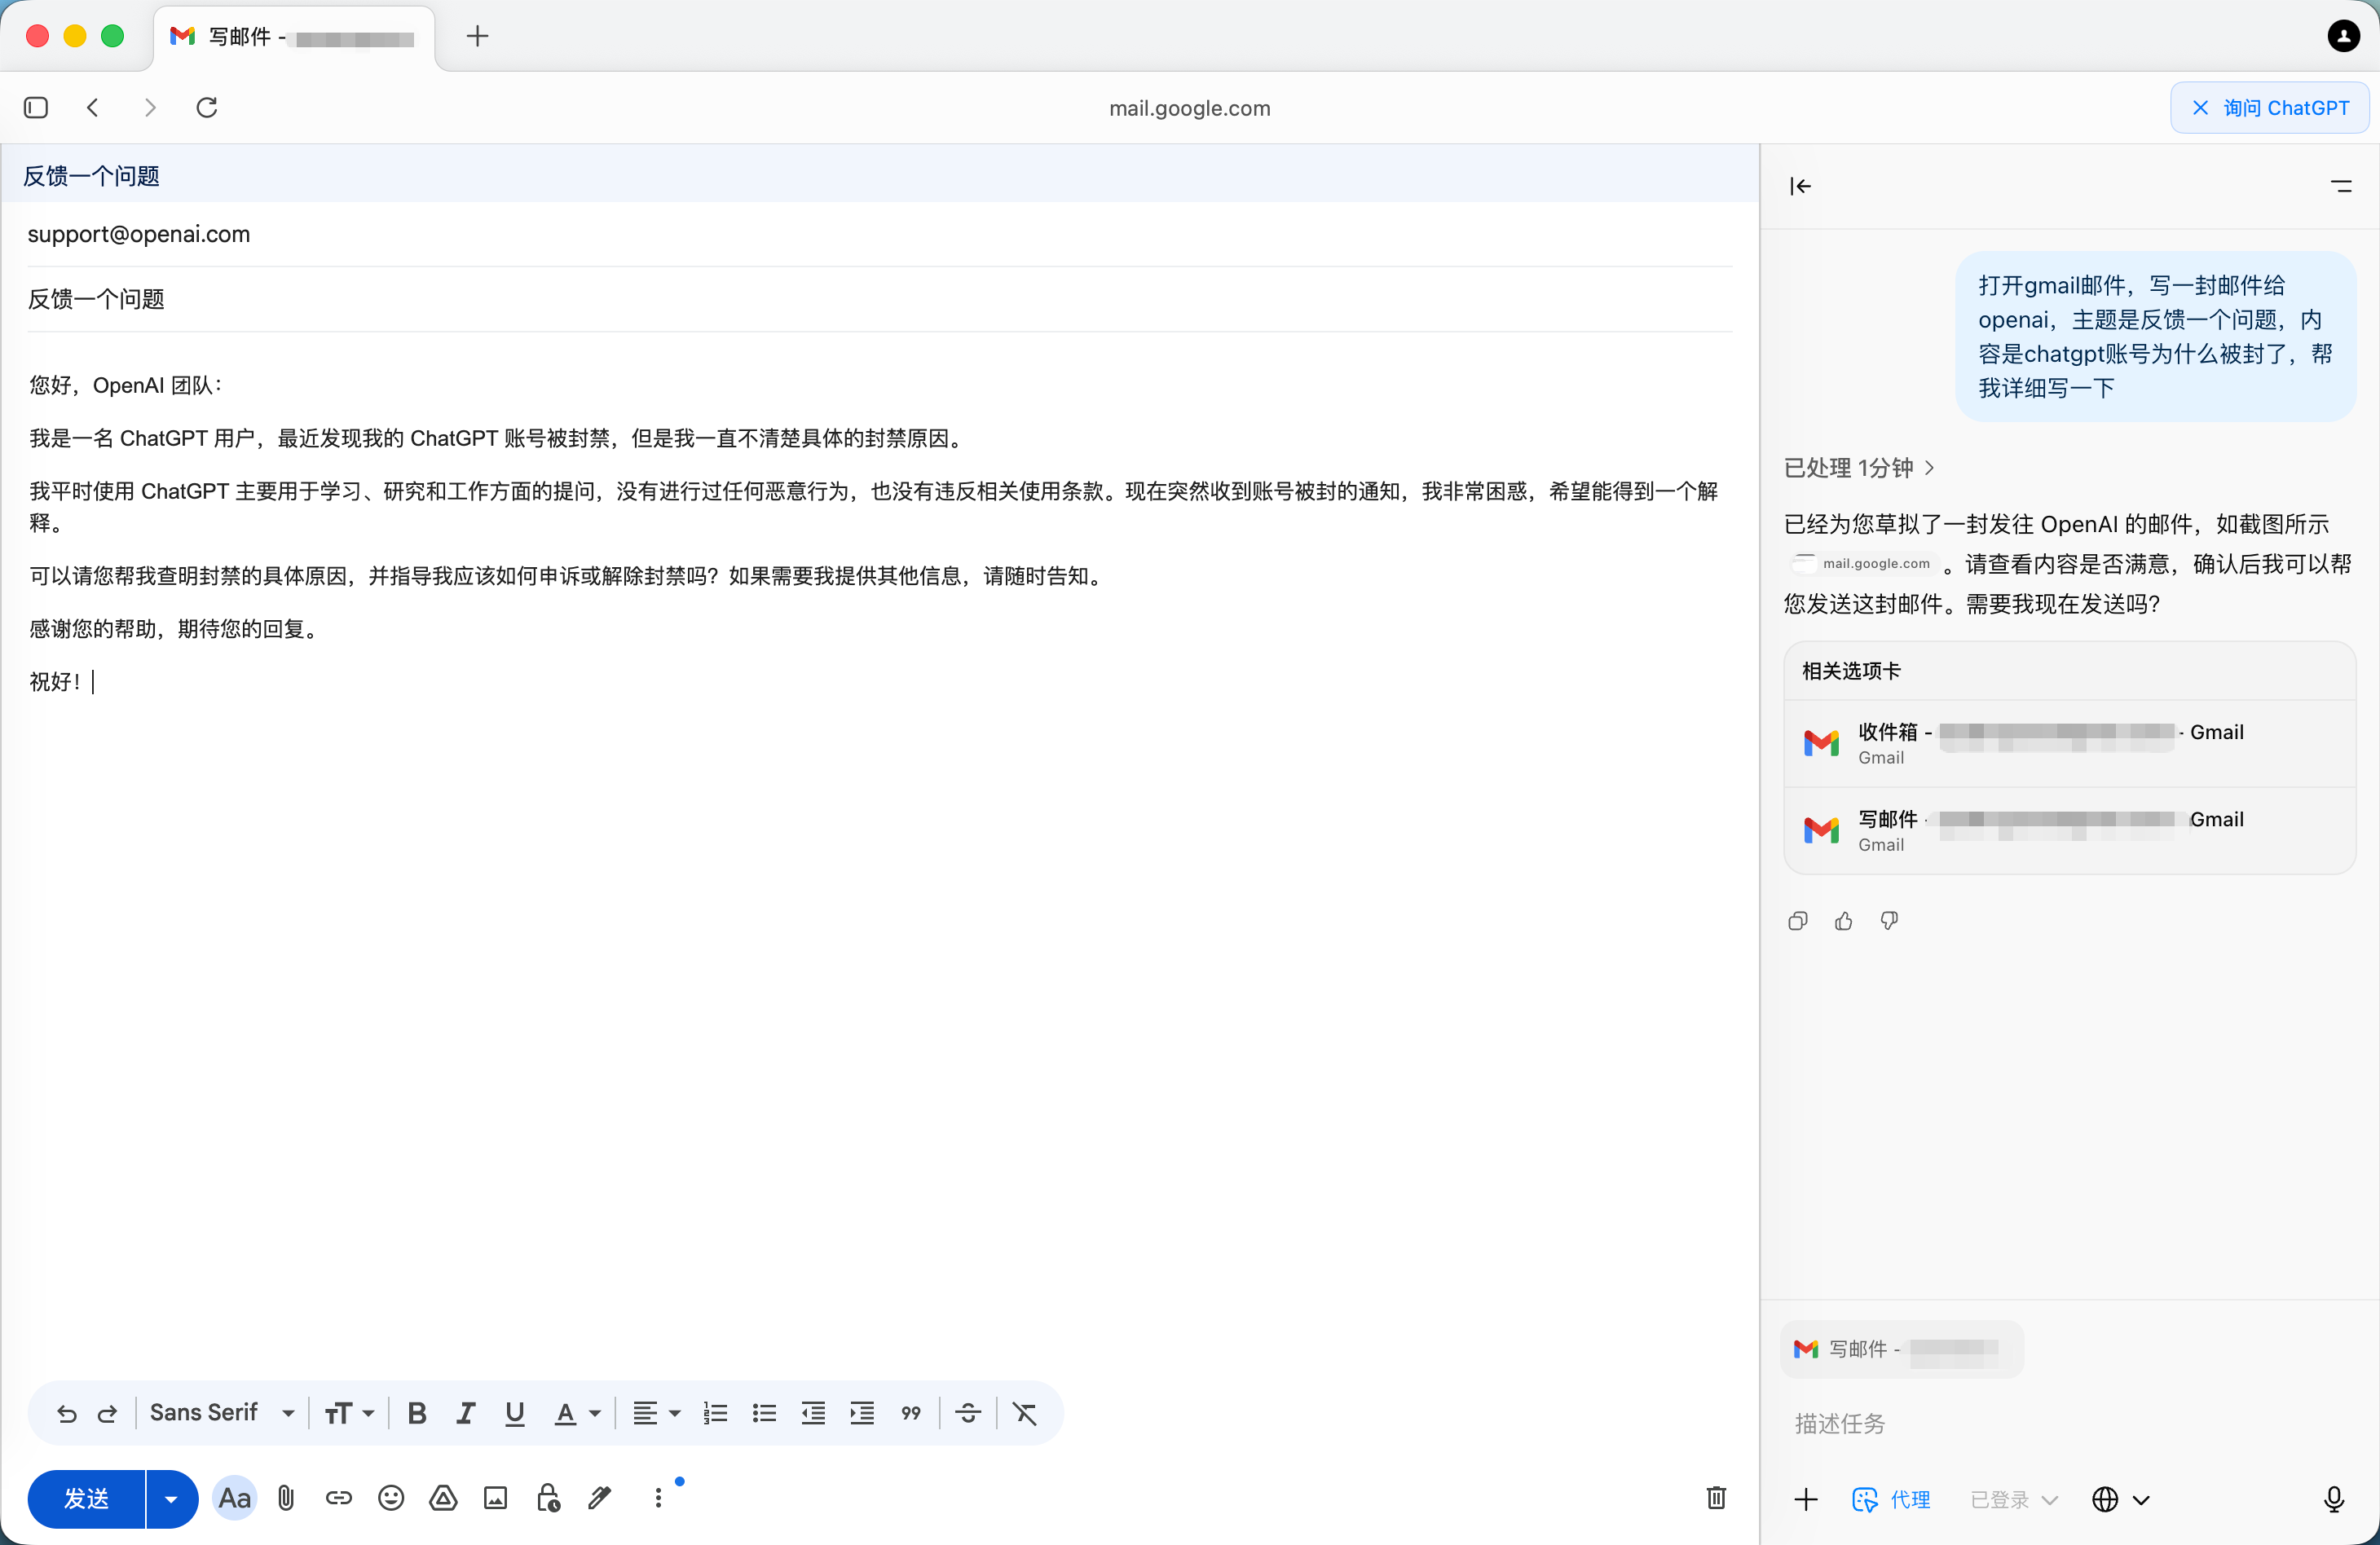Viewport: 2380px width, 1545px height.
Task: Open the emoji picker icon
Action: [391, 1497]
